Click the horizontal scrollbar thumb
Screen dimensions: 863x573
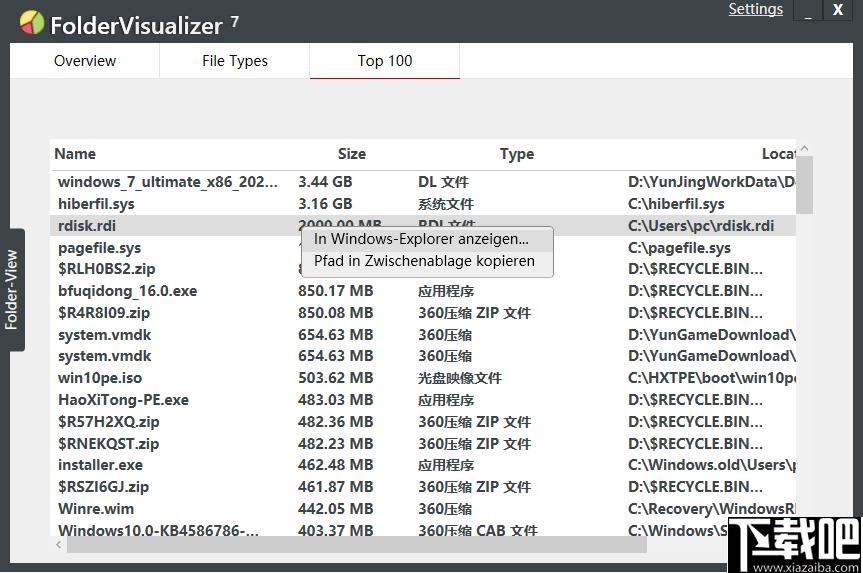pos(357,545)
